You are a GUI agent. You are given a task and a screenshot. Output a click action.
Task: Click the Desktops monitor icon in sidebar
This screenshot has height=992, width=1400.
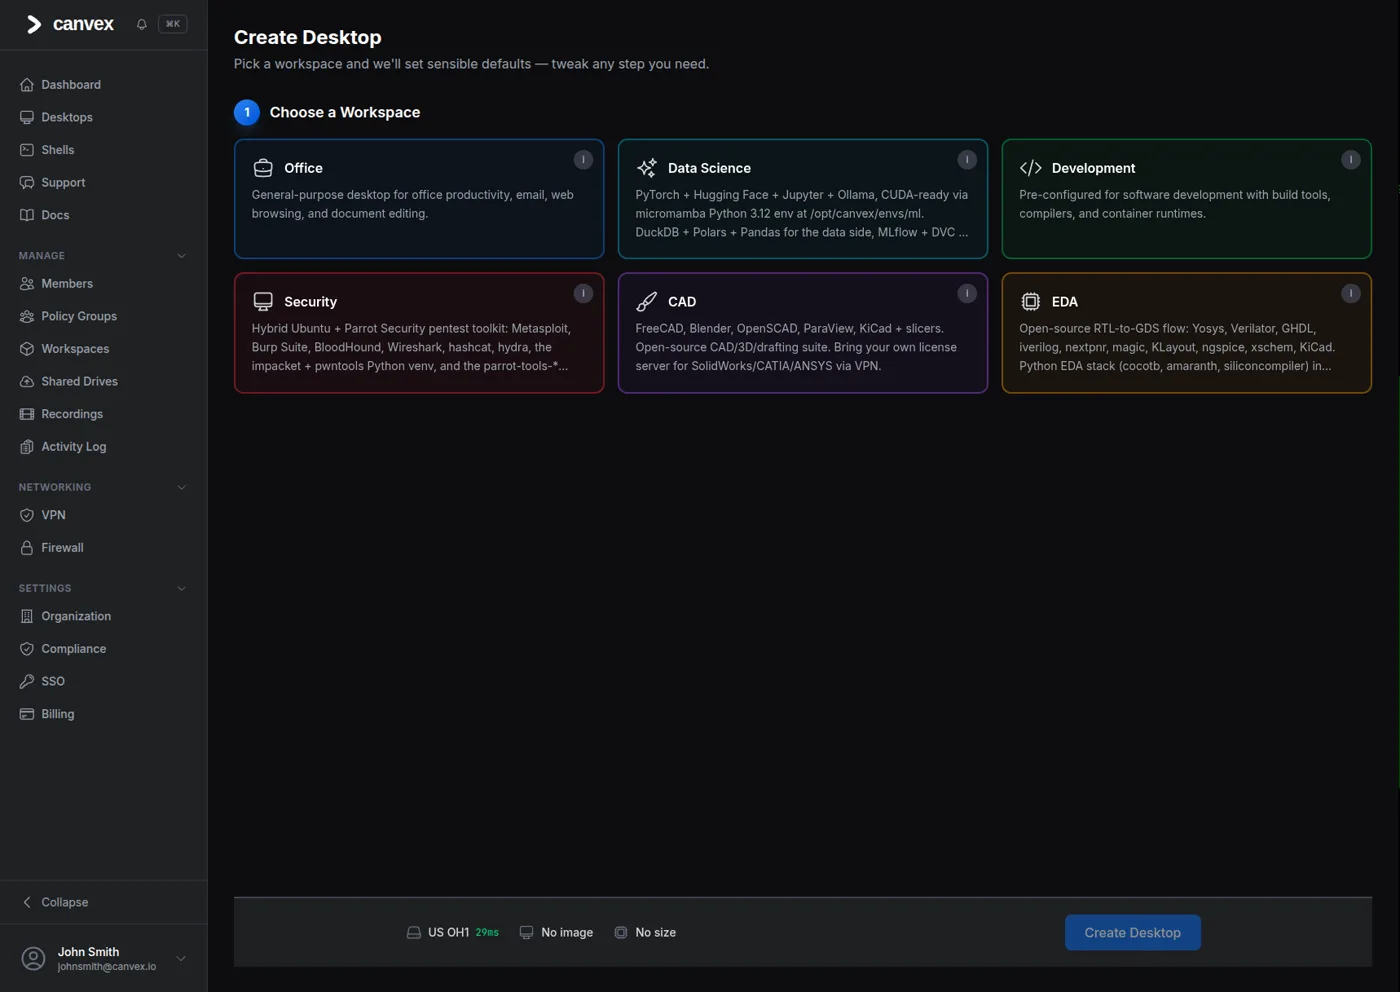pyautogui.click(x=27, y=117)
